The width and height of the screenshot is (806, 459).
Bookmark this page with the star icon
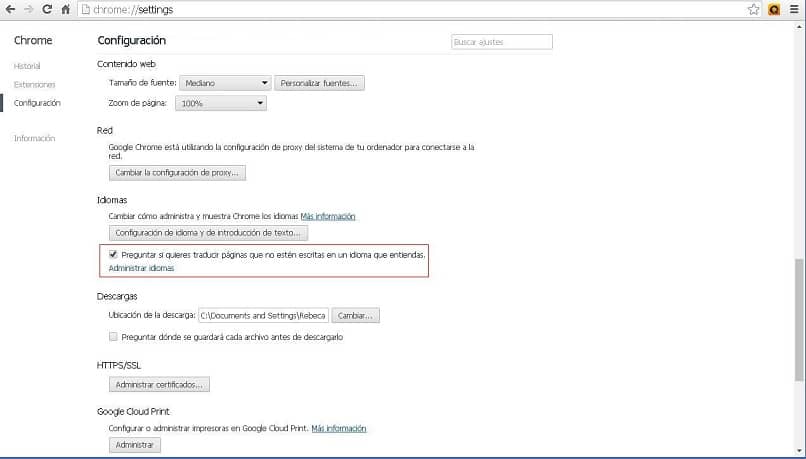point(753,9)
